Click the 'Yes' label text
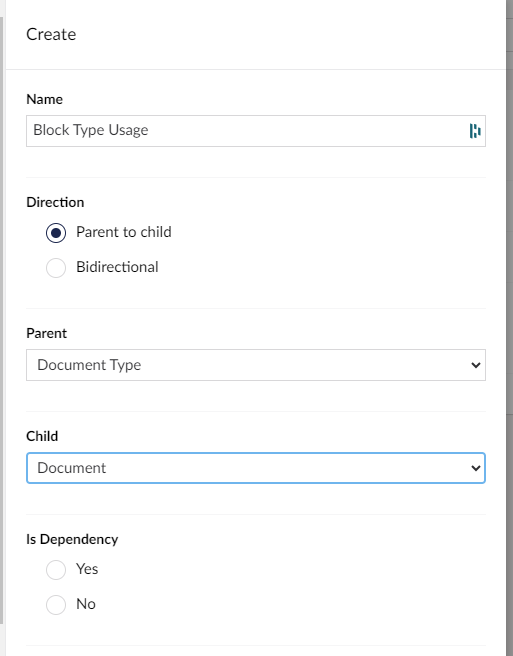The height and width of the screenshot is (656, 513). point(87,569)
